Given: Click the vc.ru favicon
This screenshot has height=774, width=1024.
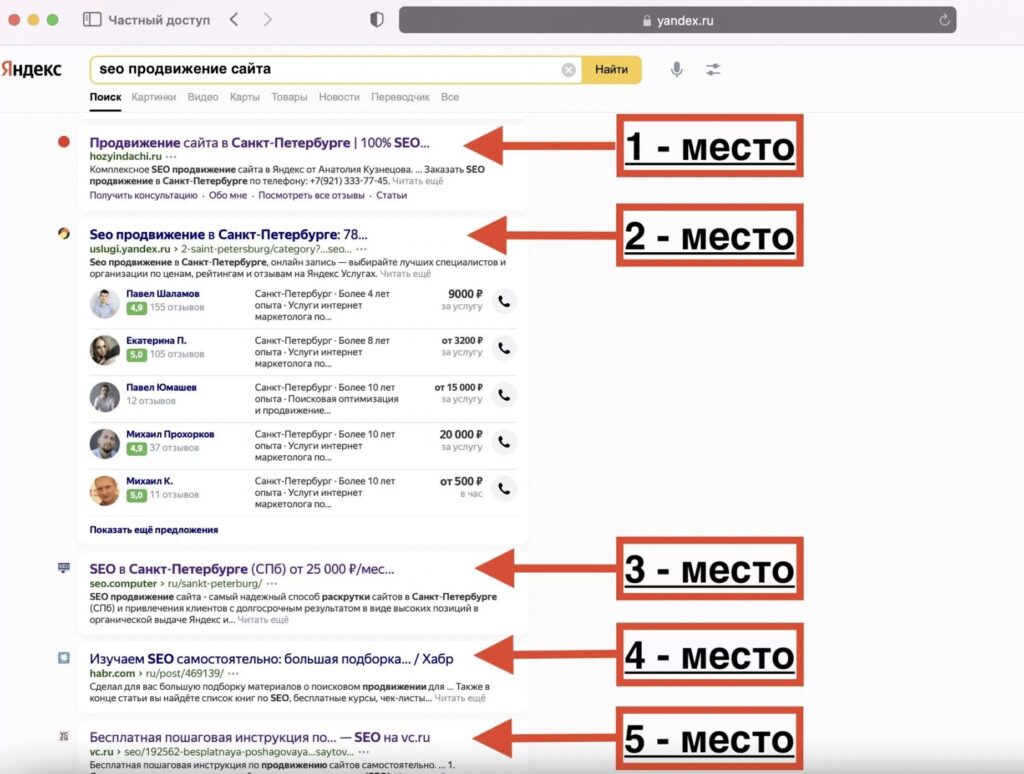Looking at the screenshot, I should click(x=63, y=736).
